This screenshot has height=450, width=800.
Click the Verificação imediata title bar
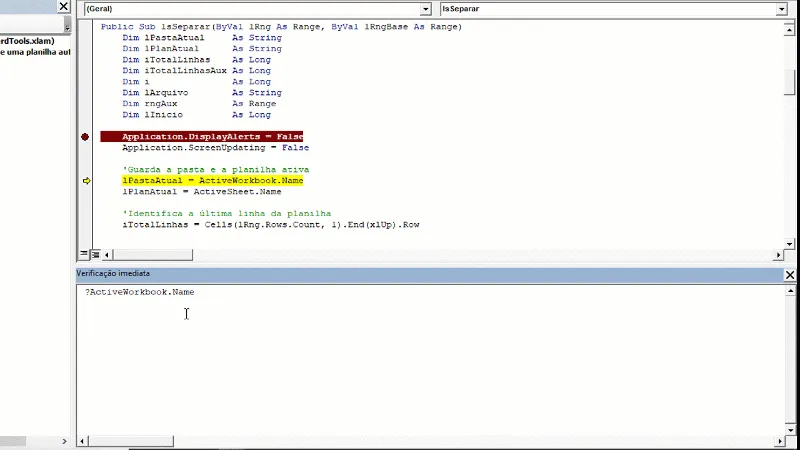(429, 274)
